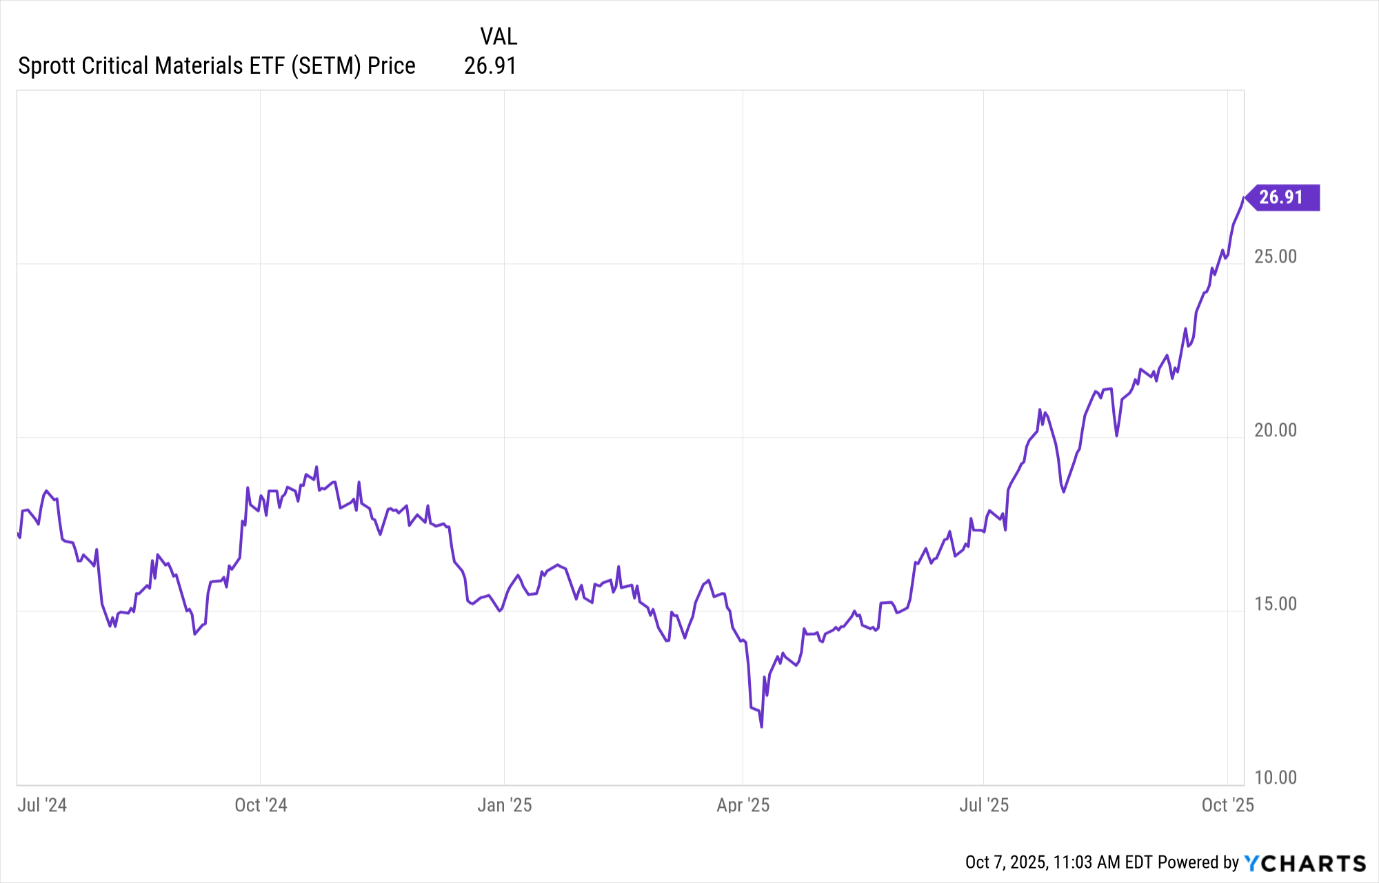1379x883 pixels.
Task: Click the letter Y in the YCharts logo
Action: 1254,863
